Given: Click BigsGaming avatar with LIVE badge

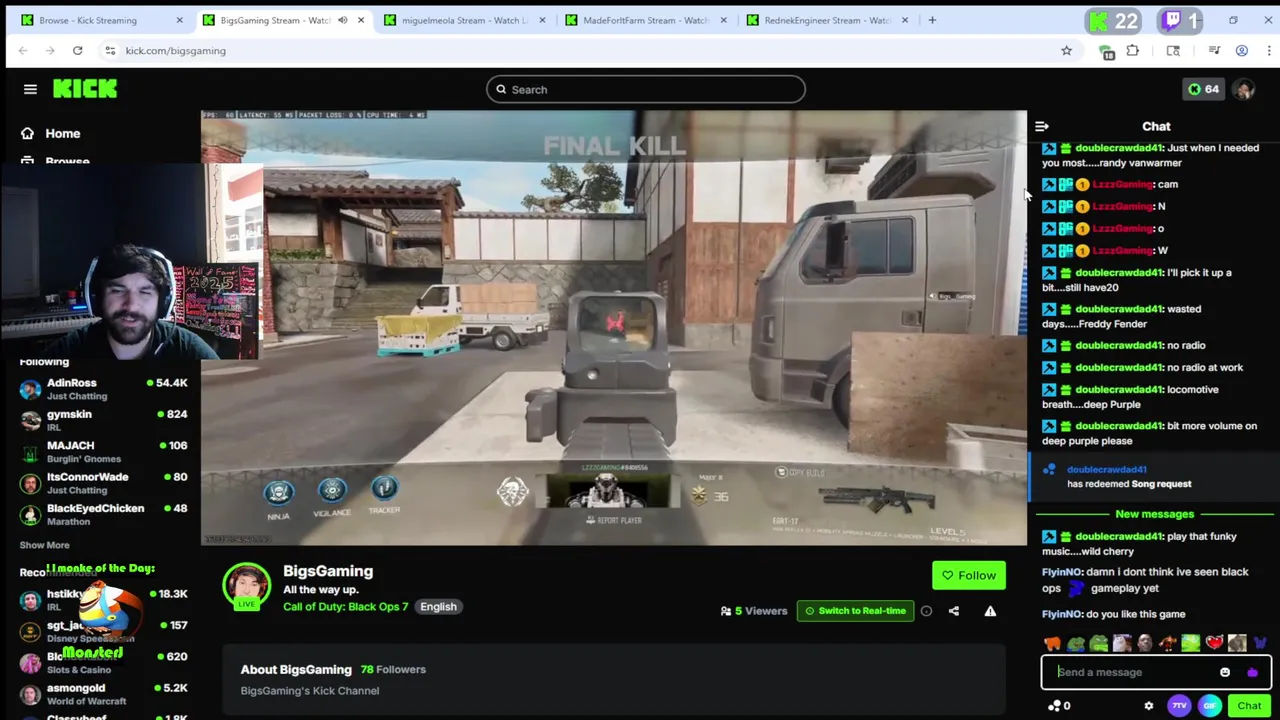Looking at the screenshot, I should pyautogui.click(x=246, y=587).
